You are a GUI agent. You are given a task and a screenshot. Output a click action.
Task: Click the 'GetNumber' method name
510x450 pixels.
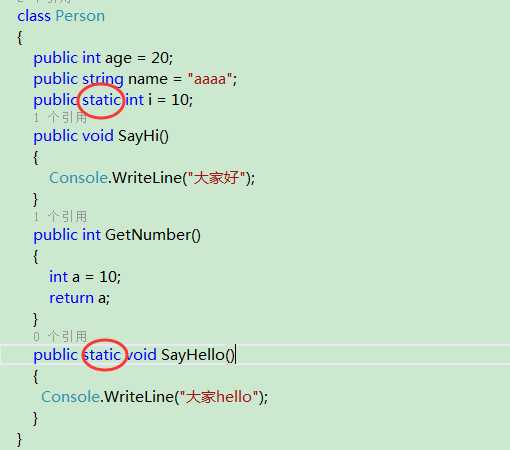[x=148, y=235]
